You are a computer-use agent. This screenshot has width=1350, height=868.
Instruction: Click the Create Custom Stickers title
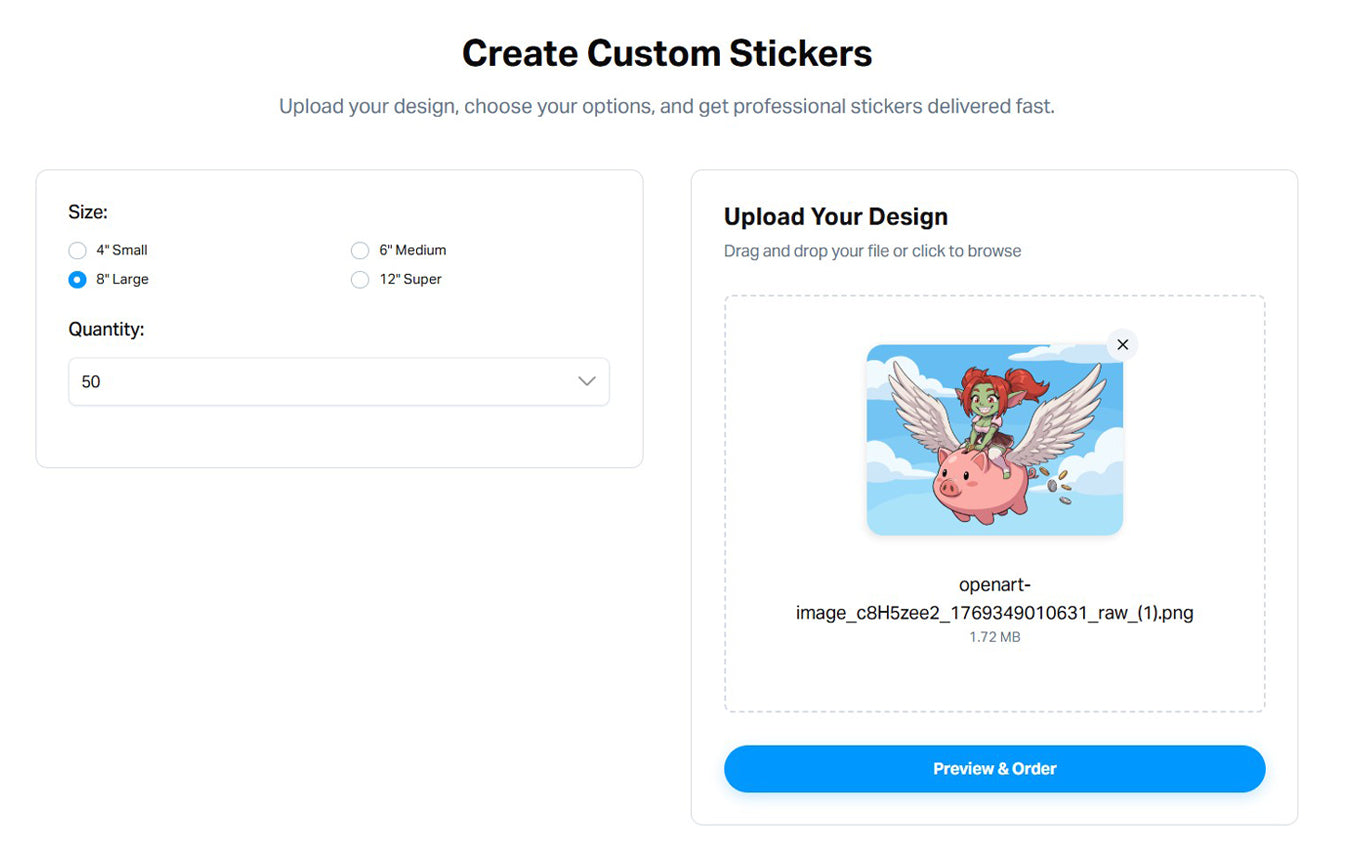pyautogui.click(x=667, y=53)
